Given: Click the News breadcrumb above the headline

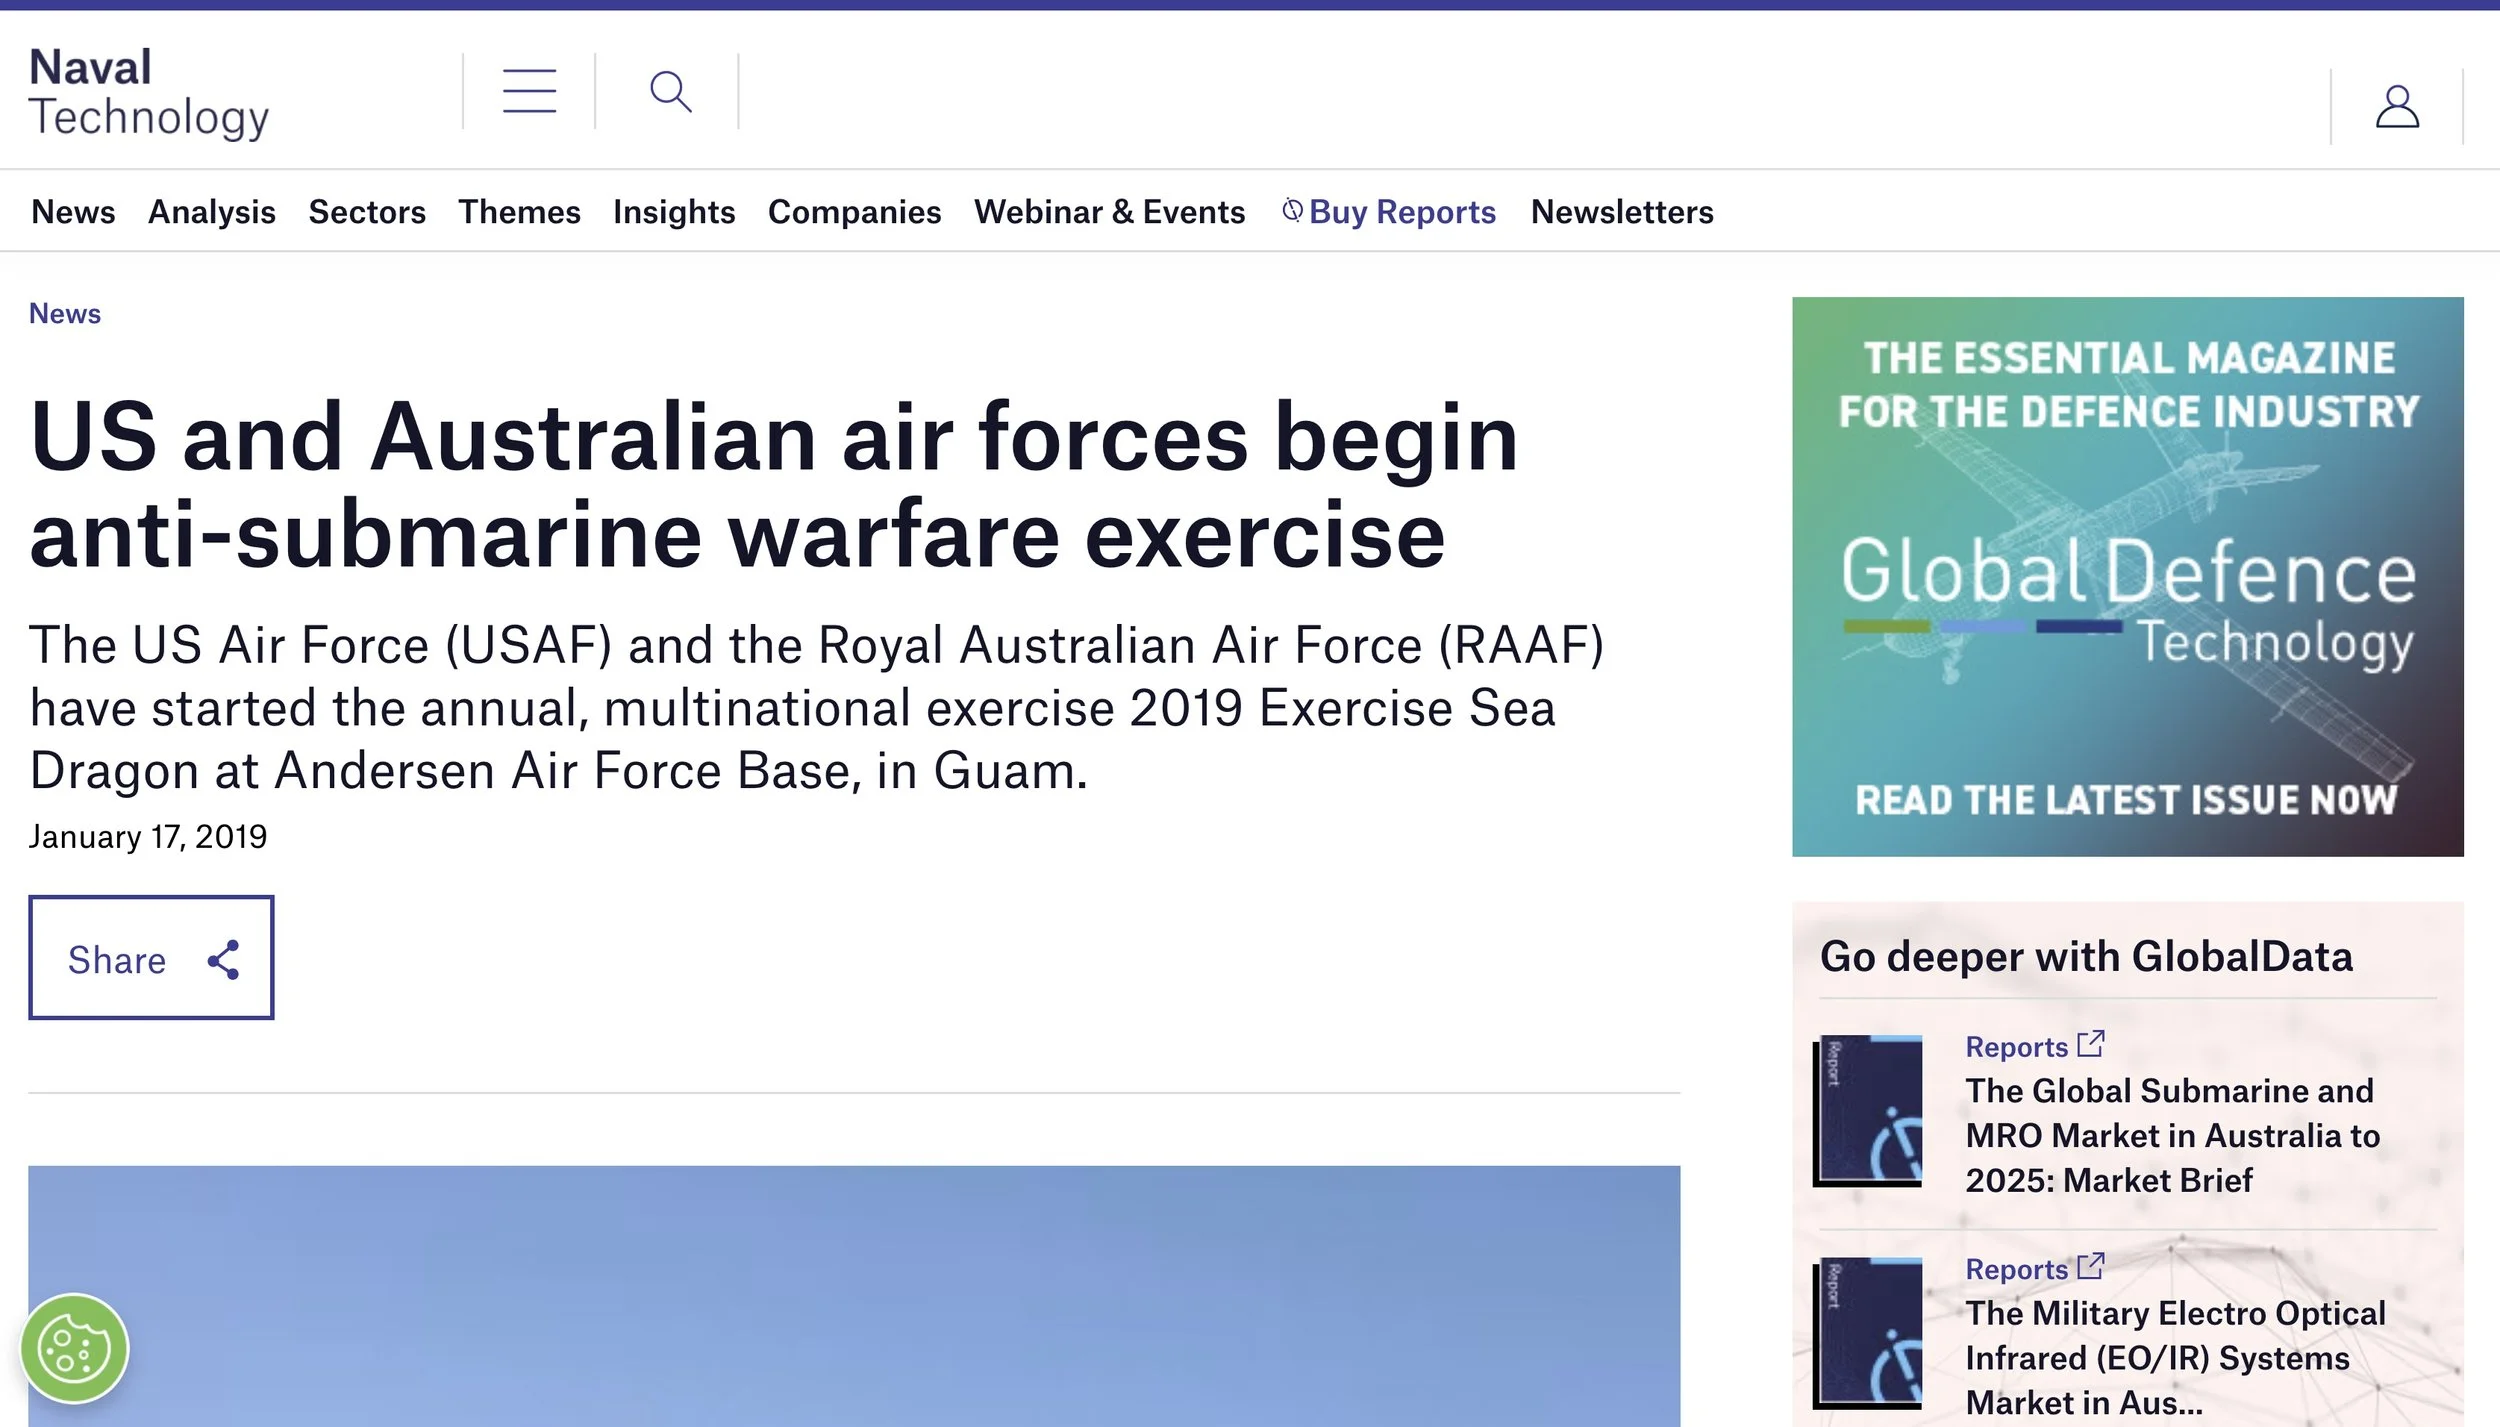Looking at the screenshot, I should [65, 314].
